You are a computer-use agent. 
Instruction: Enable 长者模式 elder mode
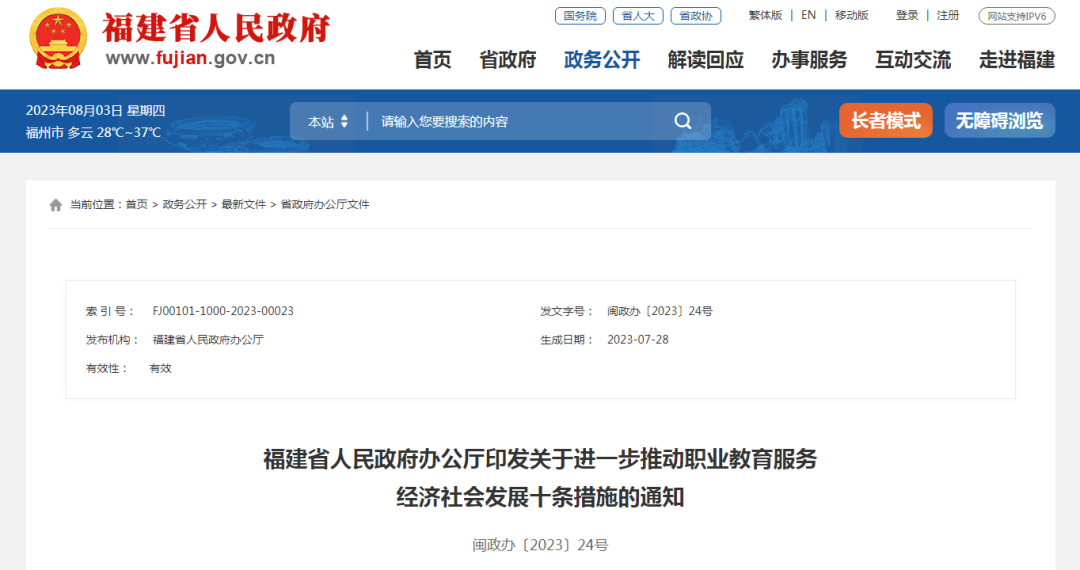click(886, 120)
